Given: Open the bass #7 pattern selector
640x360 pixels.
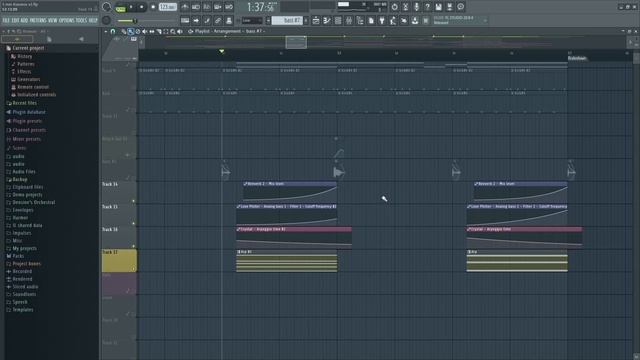Looking at the screenshot, I should point(287,20).
